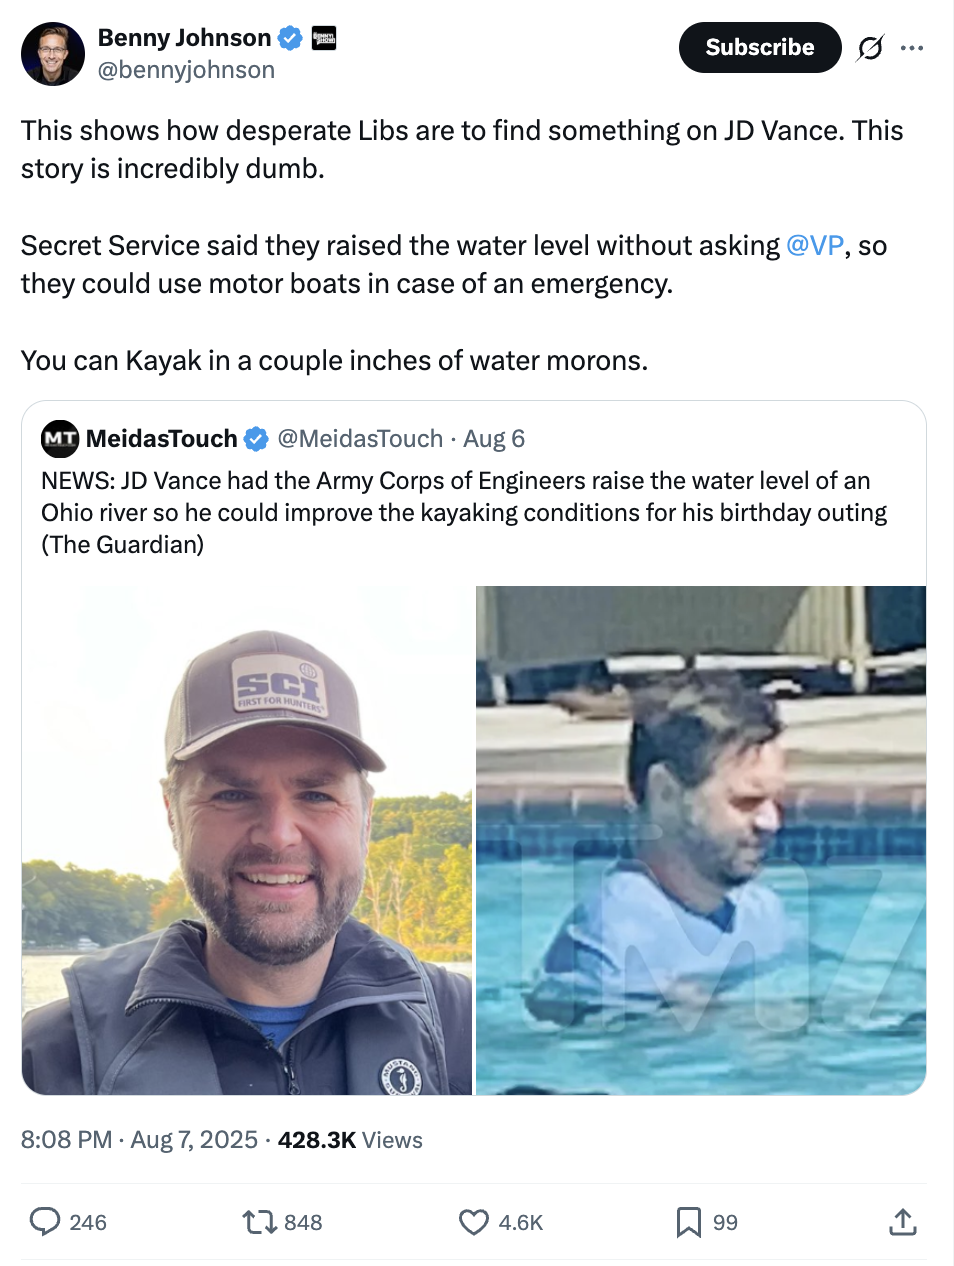This screenshot has width=954, height=1266.
Task: Like the post with the heart icon
Action: pyautogui.click(x=473, y=1222)
